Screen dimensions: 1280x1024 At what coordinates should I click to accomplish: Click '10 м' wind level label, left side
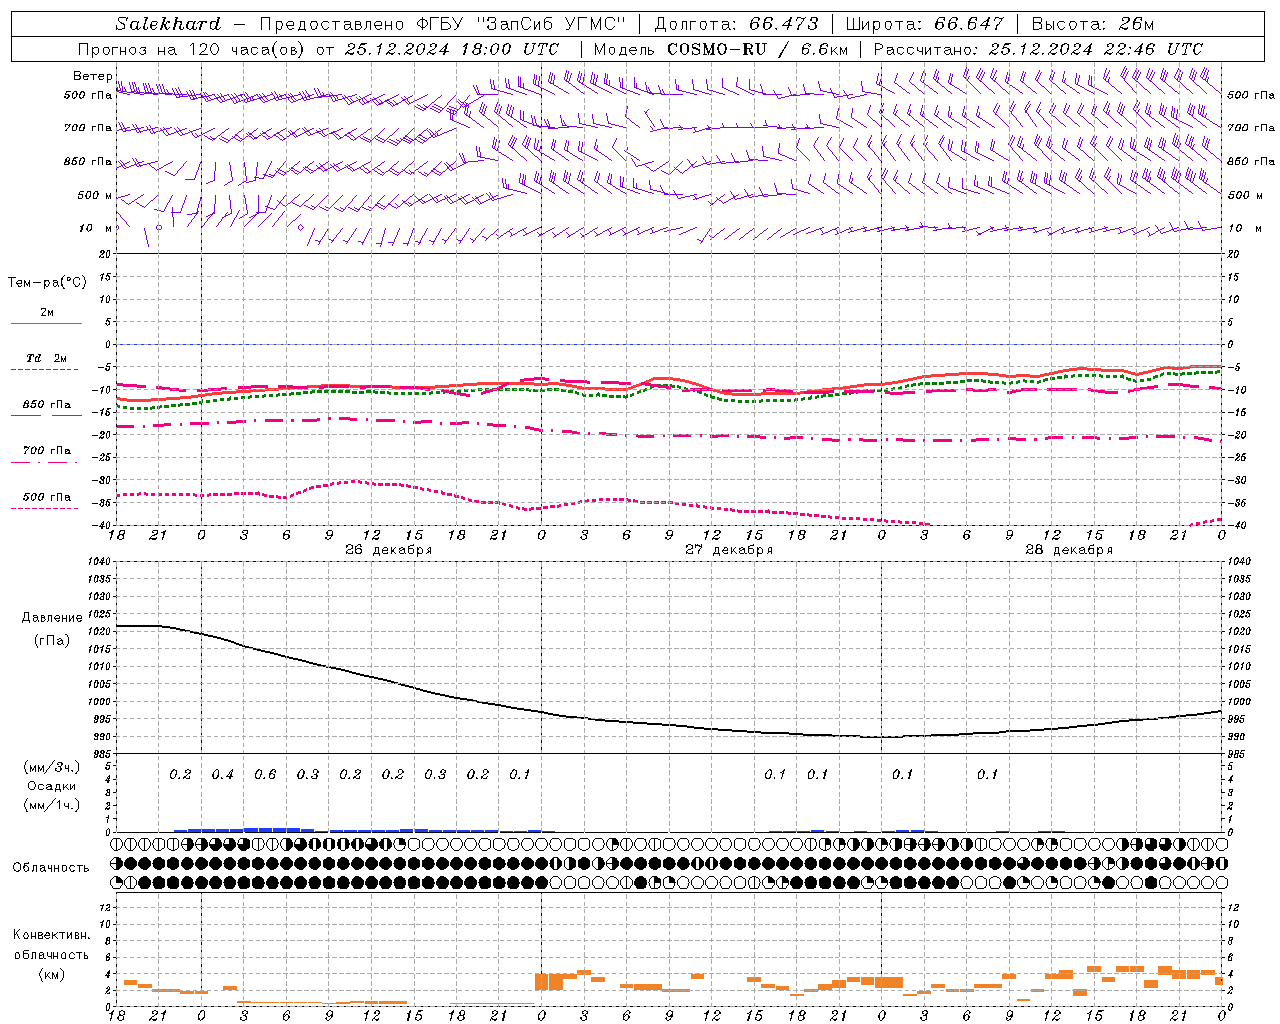tap(96, 228)
